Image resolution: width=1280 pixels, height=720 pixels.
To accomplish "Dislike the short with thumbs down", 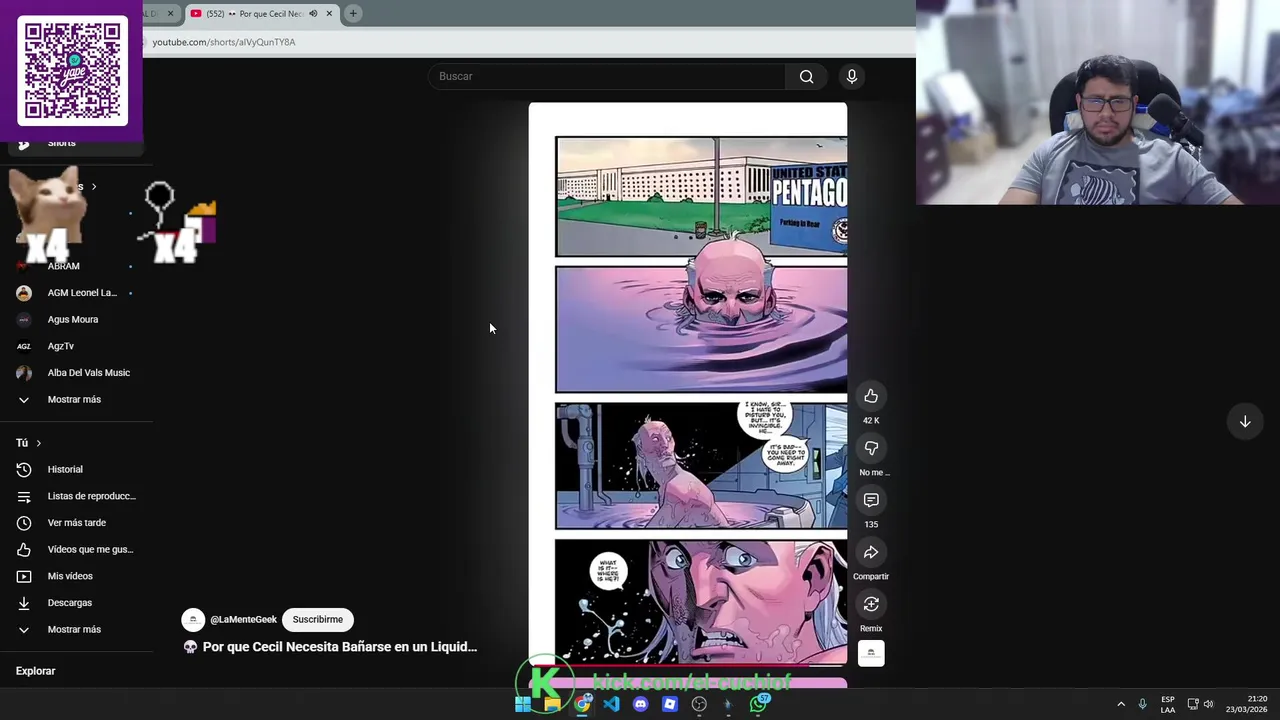I will tap(871, 448).
